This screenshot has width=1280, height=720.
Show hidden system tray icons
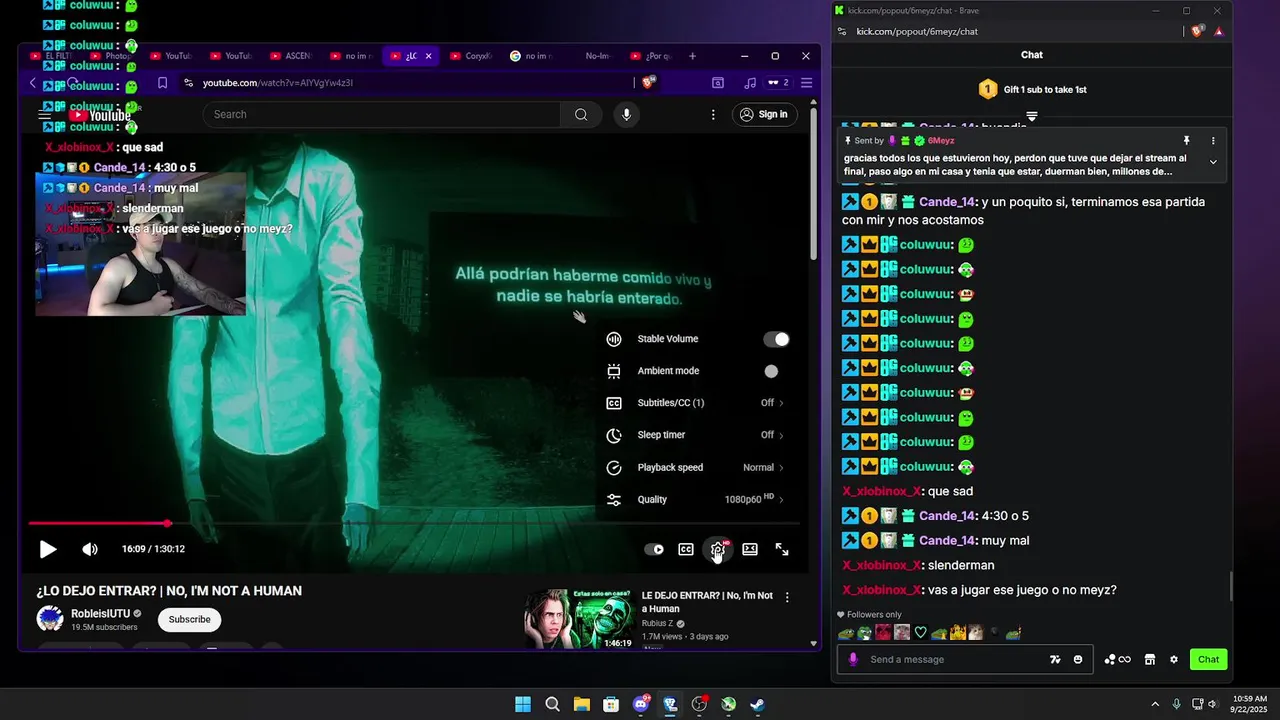(1155, 704)
